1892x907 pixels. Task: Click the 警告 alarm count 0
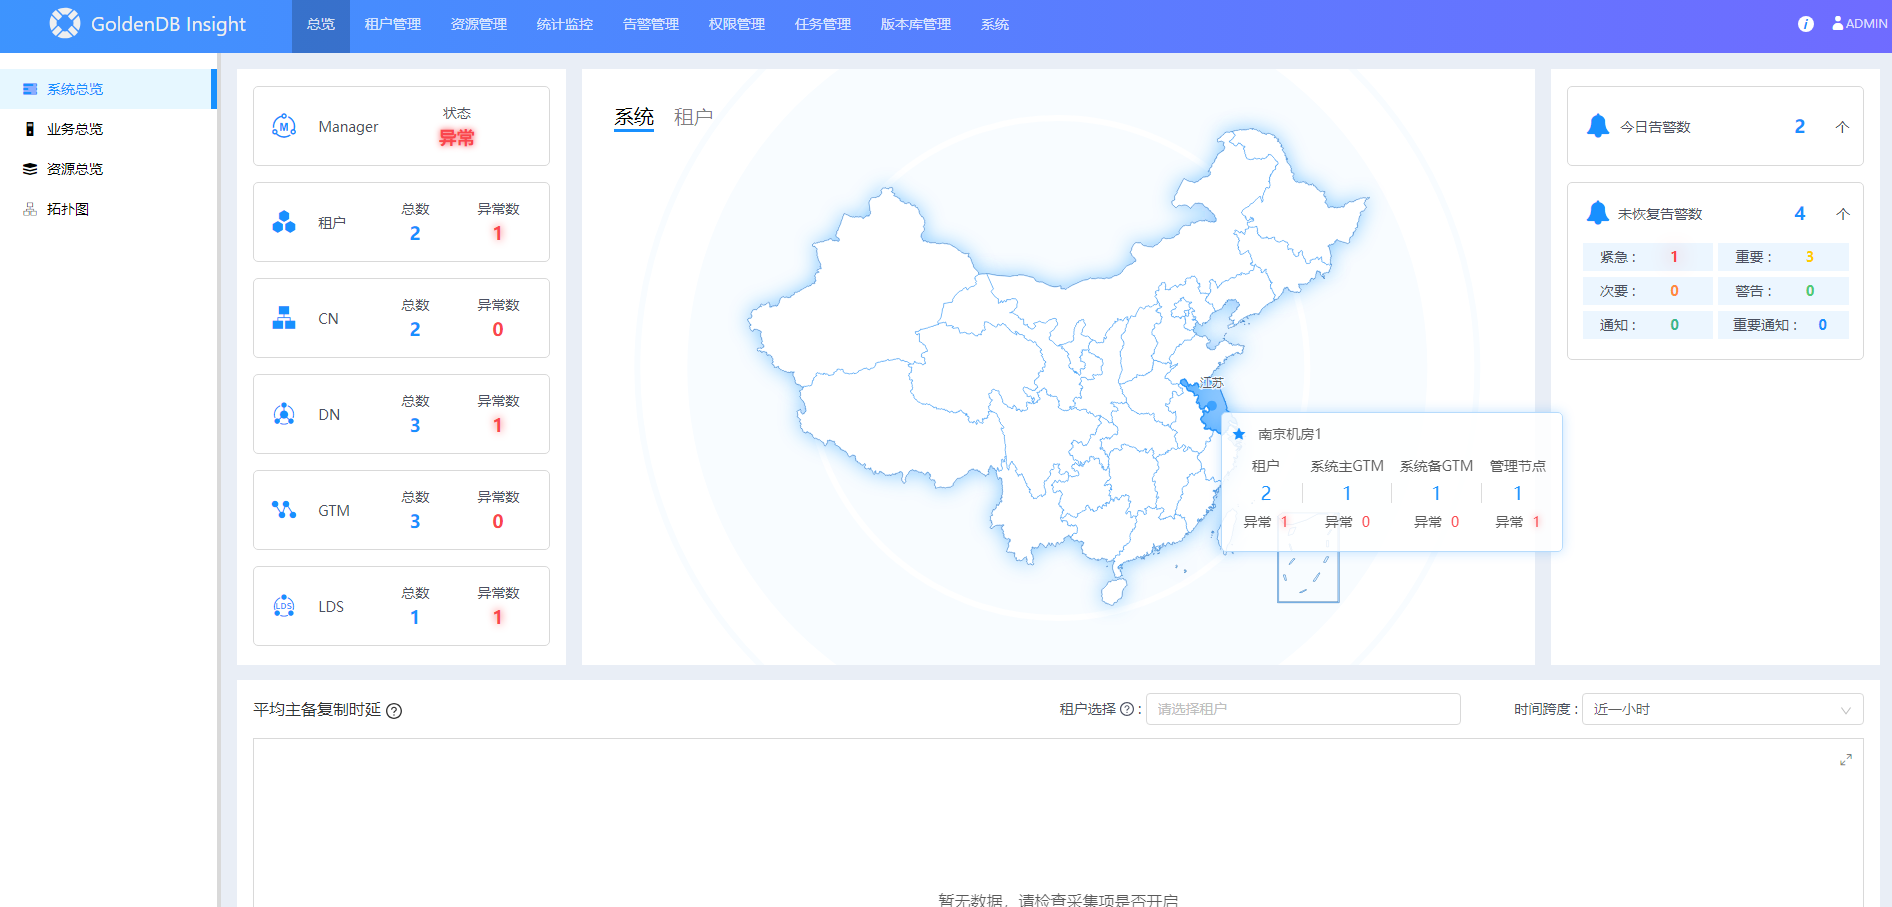[1809, 291]
